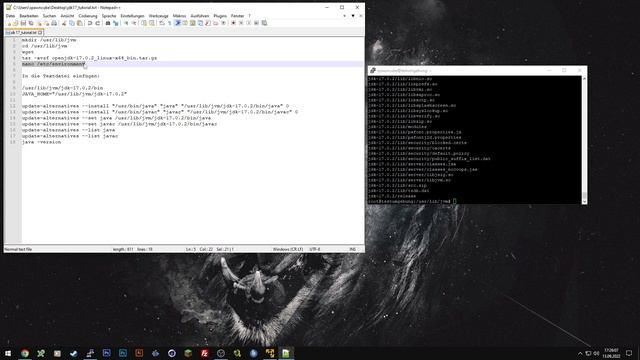Viewport: 640px width, 360px height.
Task: Toggle synchronized horizontal scrolling
Action: [152, 23]
